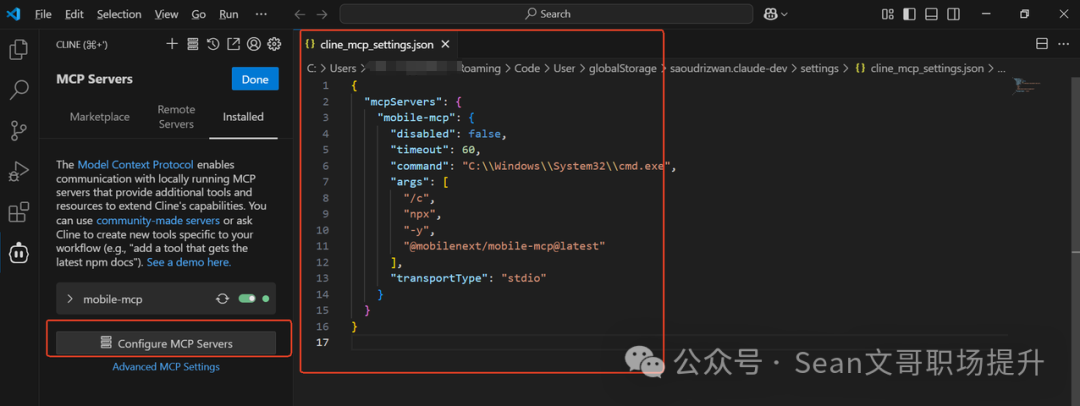Start a new Cline task with plus icon
Image resolution: width=1080 pixels, height=406 pixels.
point(172,44)
